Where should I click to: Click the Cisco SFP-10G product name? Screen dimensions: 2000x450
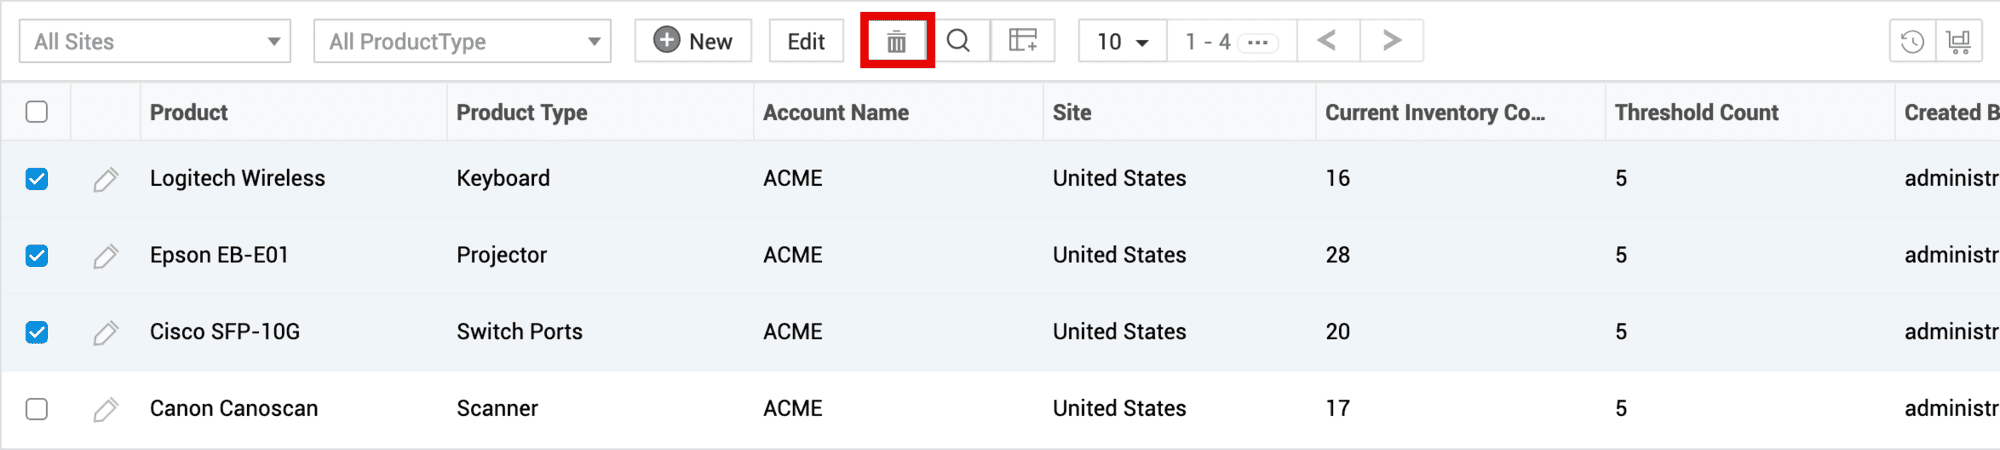(225, 331)
